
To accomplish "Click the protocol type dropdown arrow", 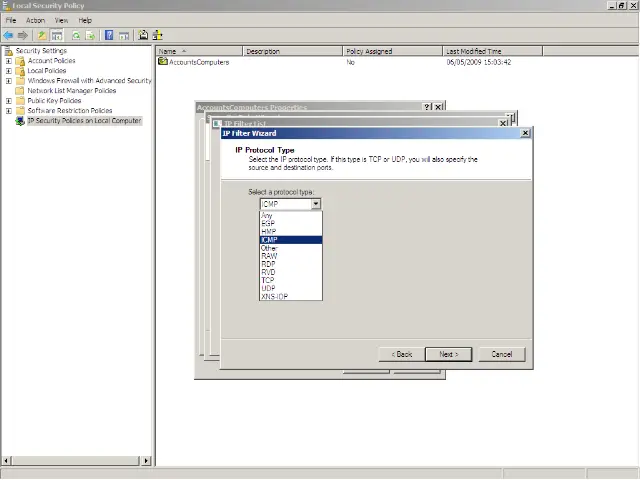I will (316, 204).
